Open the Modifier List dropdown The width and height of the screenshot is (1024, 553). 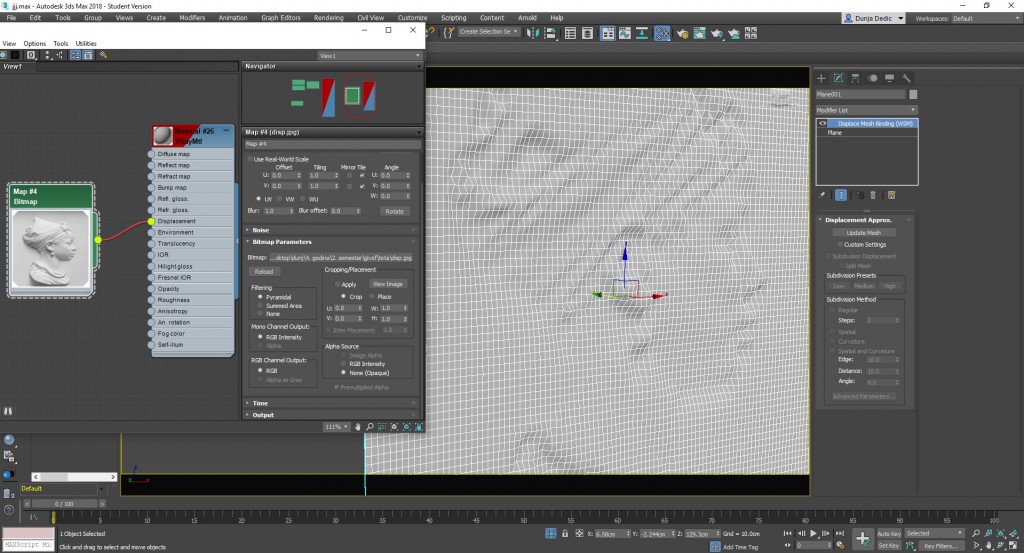pos(866,110)
